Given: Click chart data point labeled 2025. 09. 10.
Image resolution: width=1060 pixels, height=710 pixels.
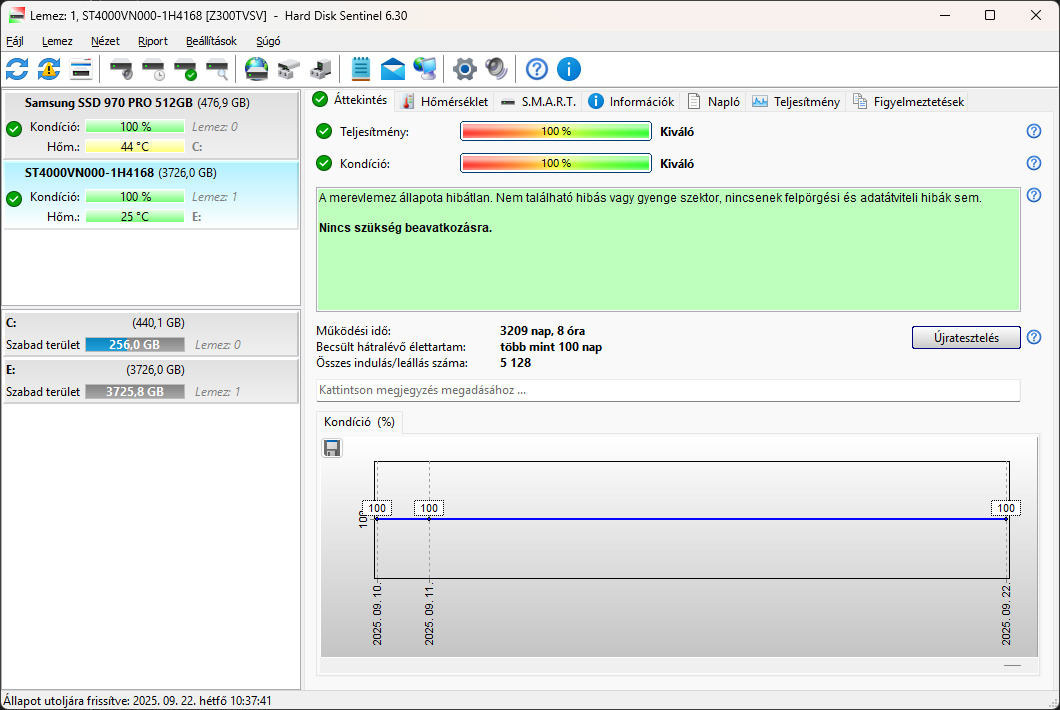Looking at the screenshot, I should click(x=377, y=519).
